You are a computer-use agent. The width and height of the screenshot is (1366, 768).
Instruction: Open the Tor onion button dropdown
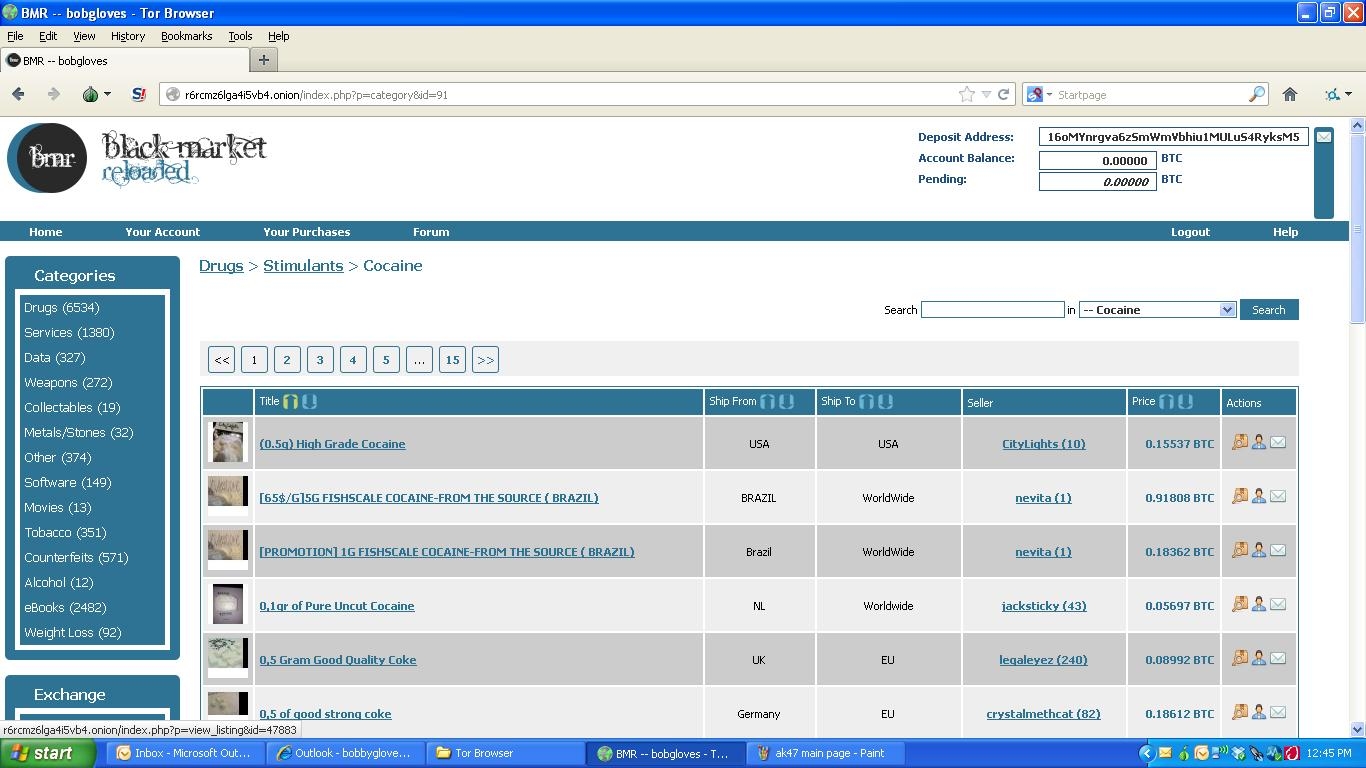pos(97,94)
